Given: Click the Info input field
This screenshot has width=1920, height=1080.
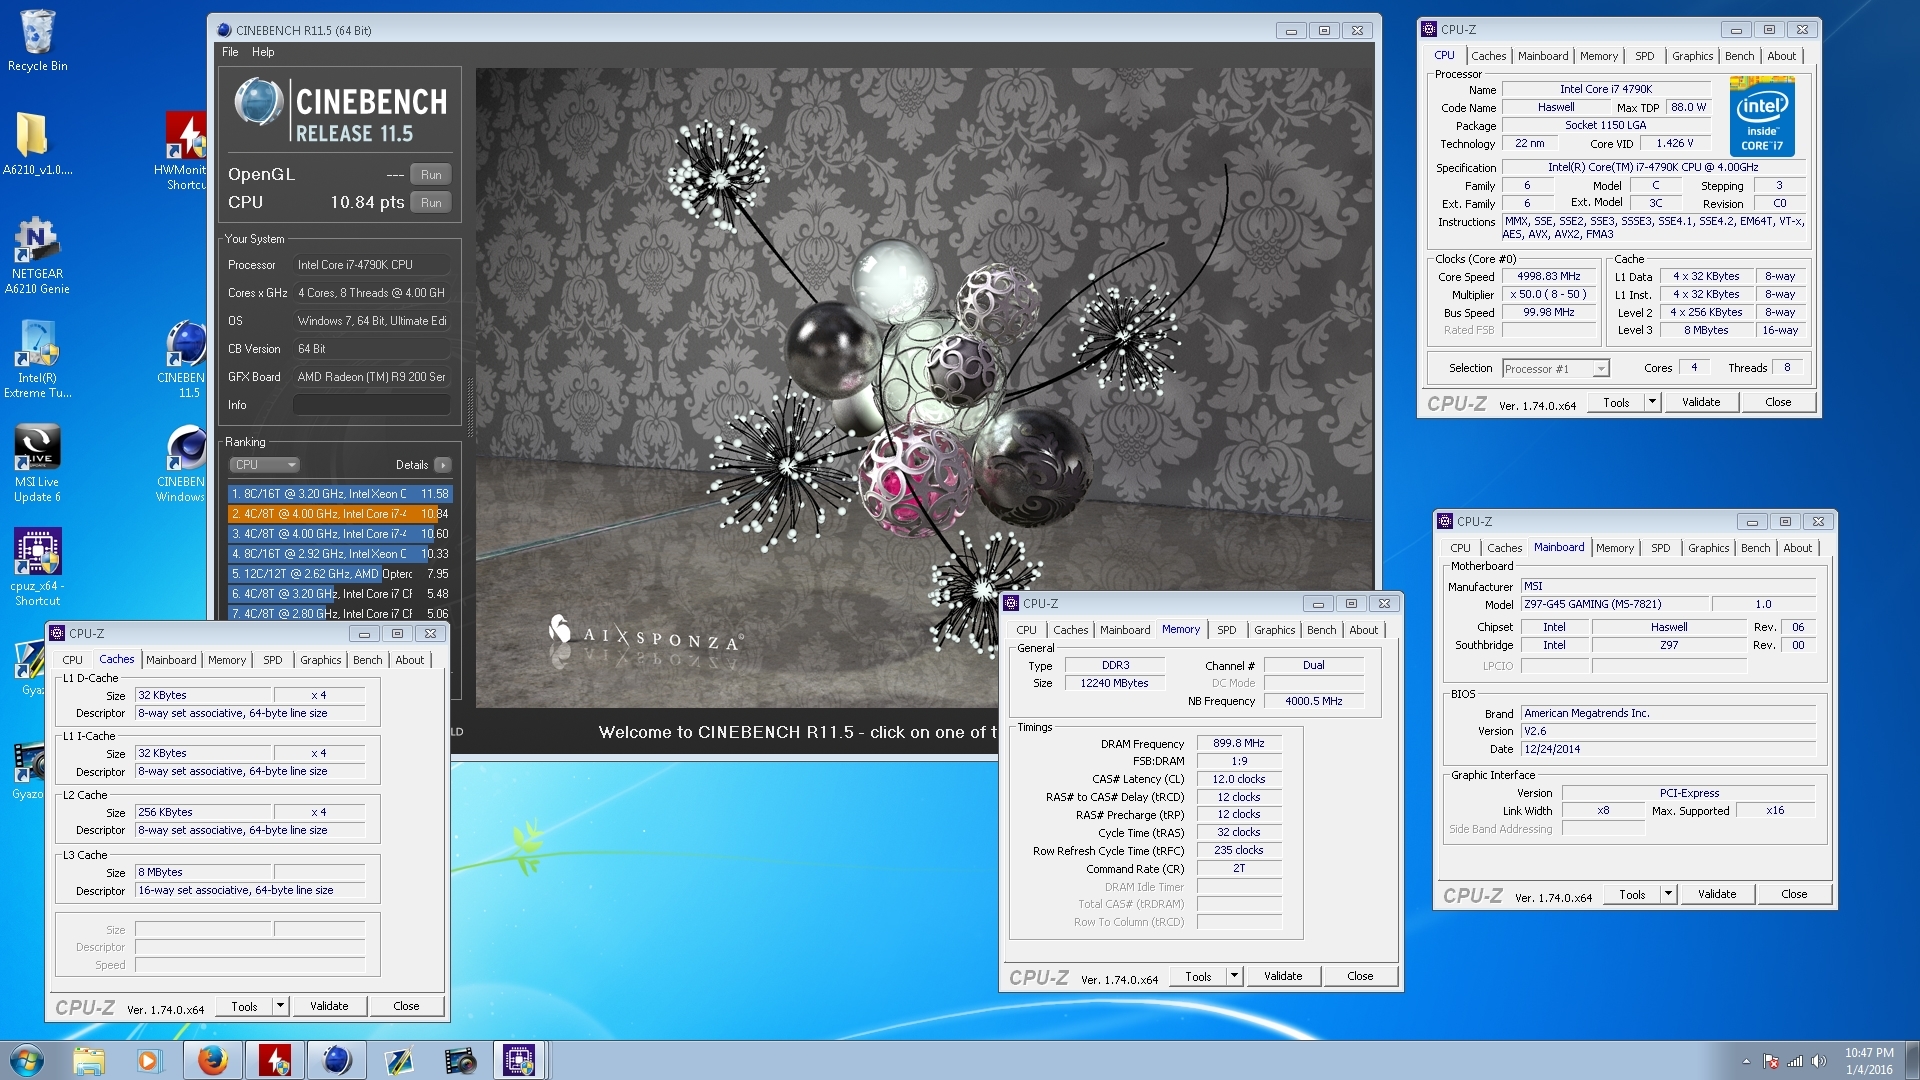Looking at the screenshot, I should coord(371,405).
